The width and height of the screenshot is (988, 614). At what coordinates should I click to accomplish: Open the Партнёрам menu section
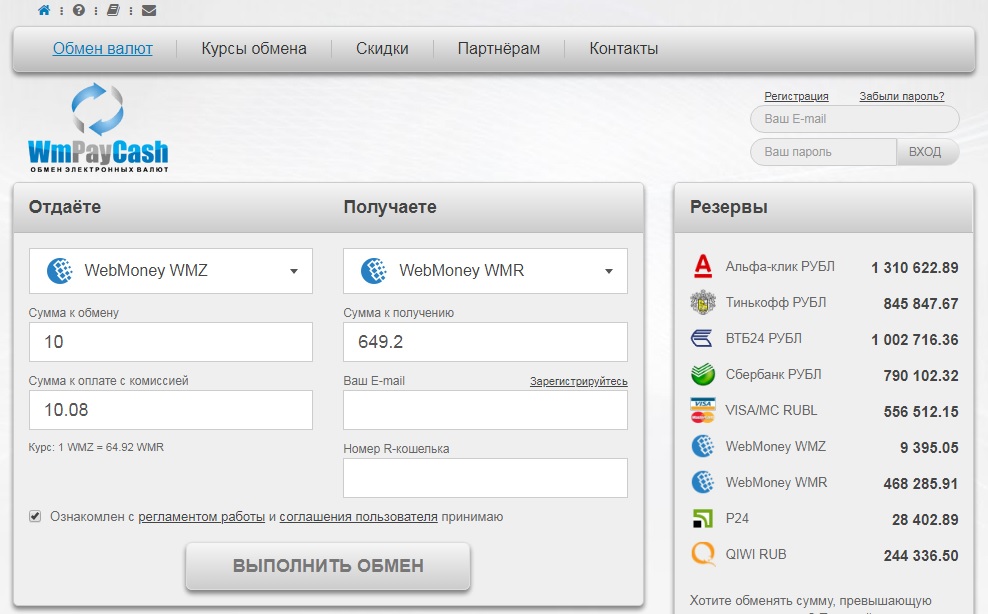[x=498, y=49]
